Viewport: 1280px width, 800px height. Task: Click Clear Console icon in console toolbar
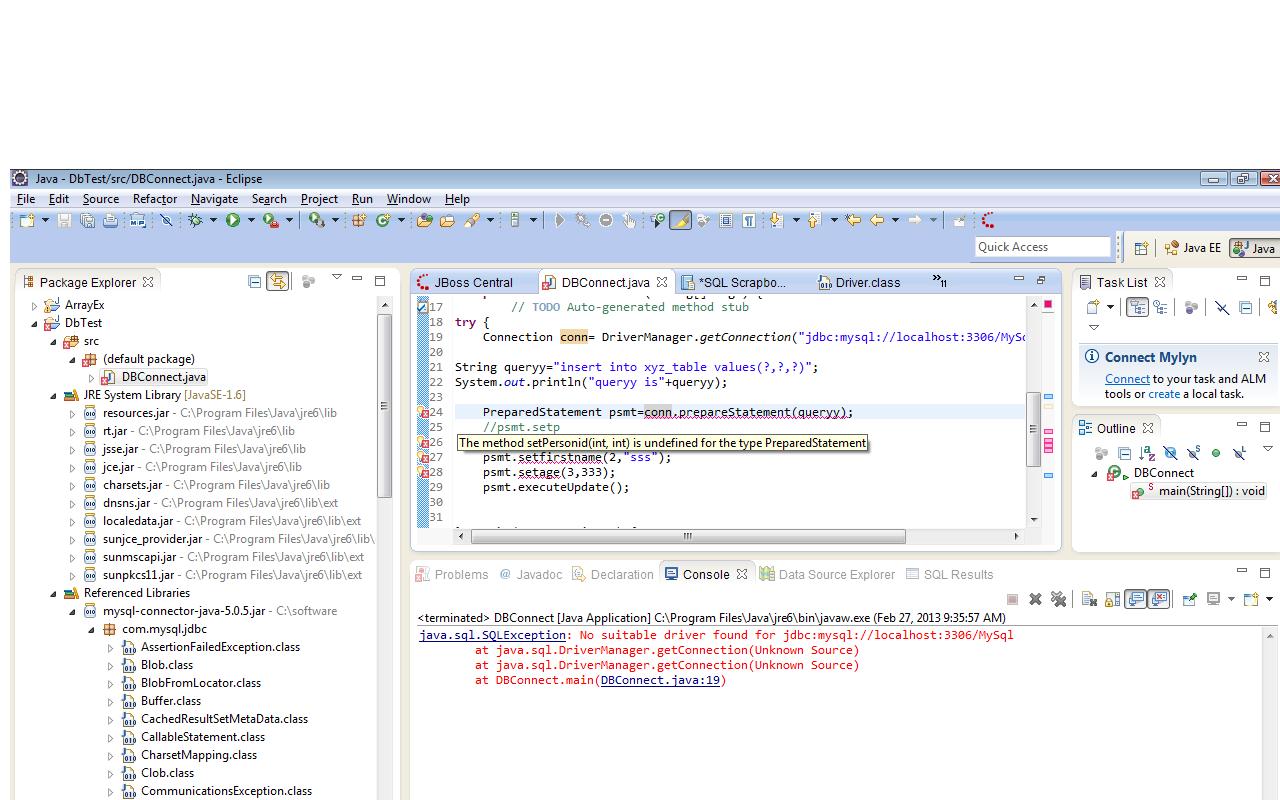(x=1089, y=599)
